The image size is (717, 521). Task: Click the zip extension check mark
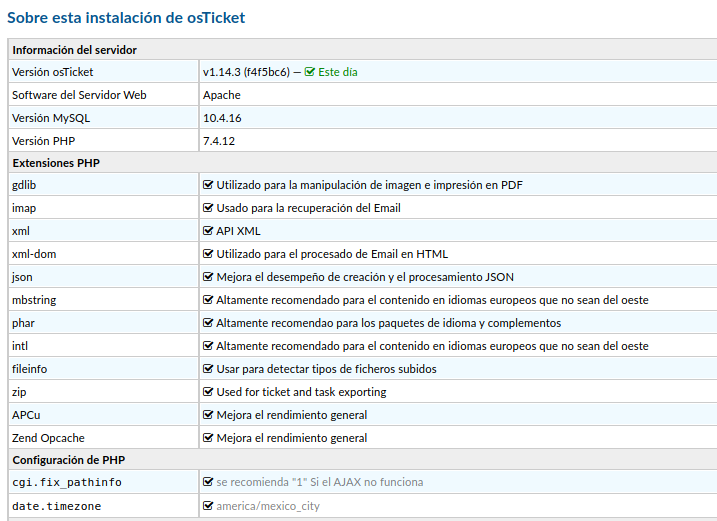coord(208,392)
